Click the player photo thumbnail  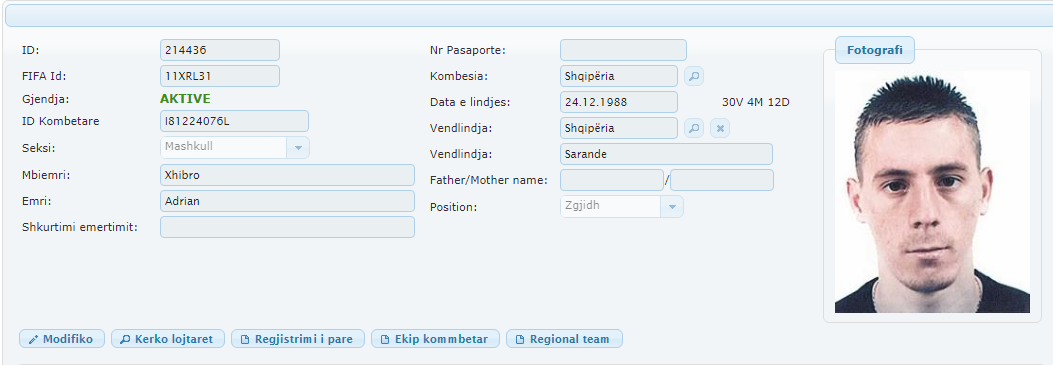pos(932,193)
